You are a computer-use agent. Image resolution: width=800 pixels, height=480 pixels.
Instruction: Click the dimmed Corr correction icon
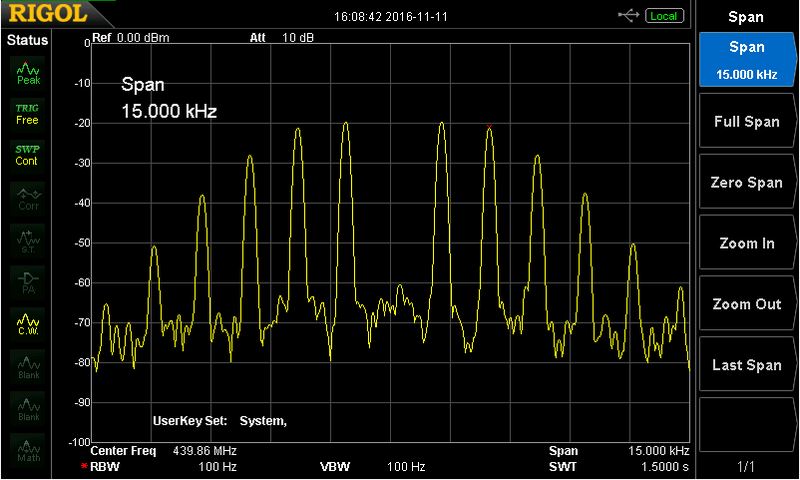(x=28, y=199)
